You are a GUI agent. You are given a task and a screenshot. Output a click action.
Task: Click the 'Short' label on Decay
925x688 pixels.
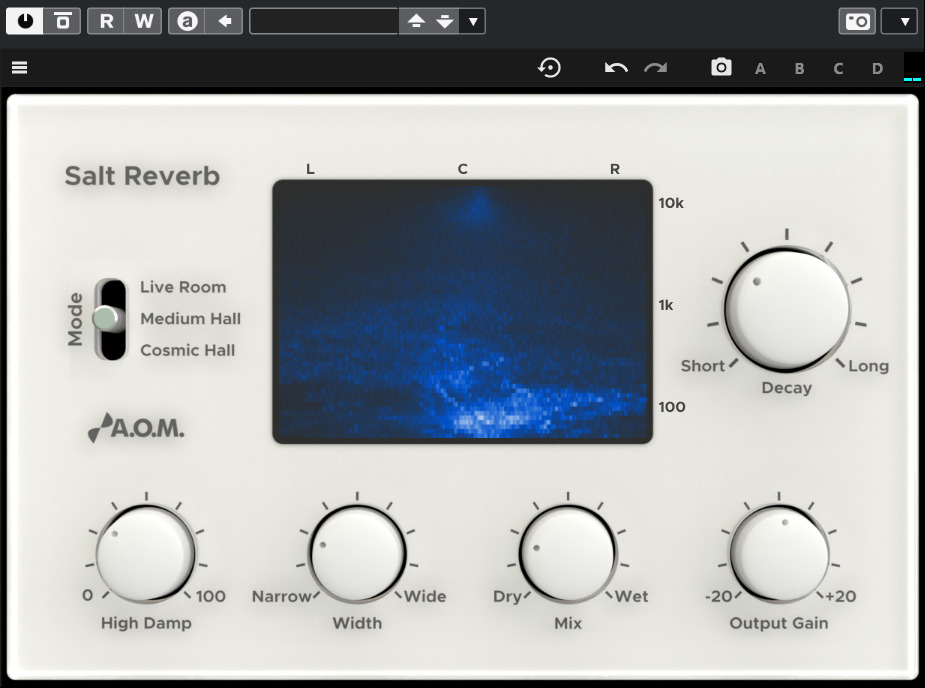tap(703, 366)
